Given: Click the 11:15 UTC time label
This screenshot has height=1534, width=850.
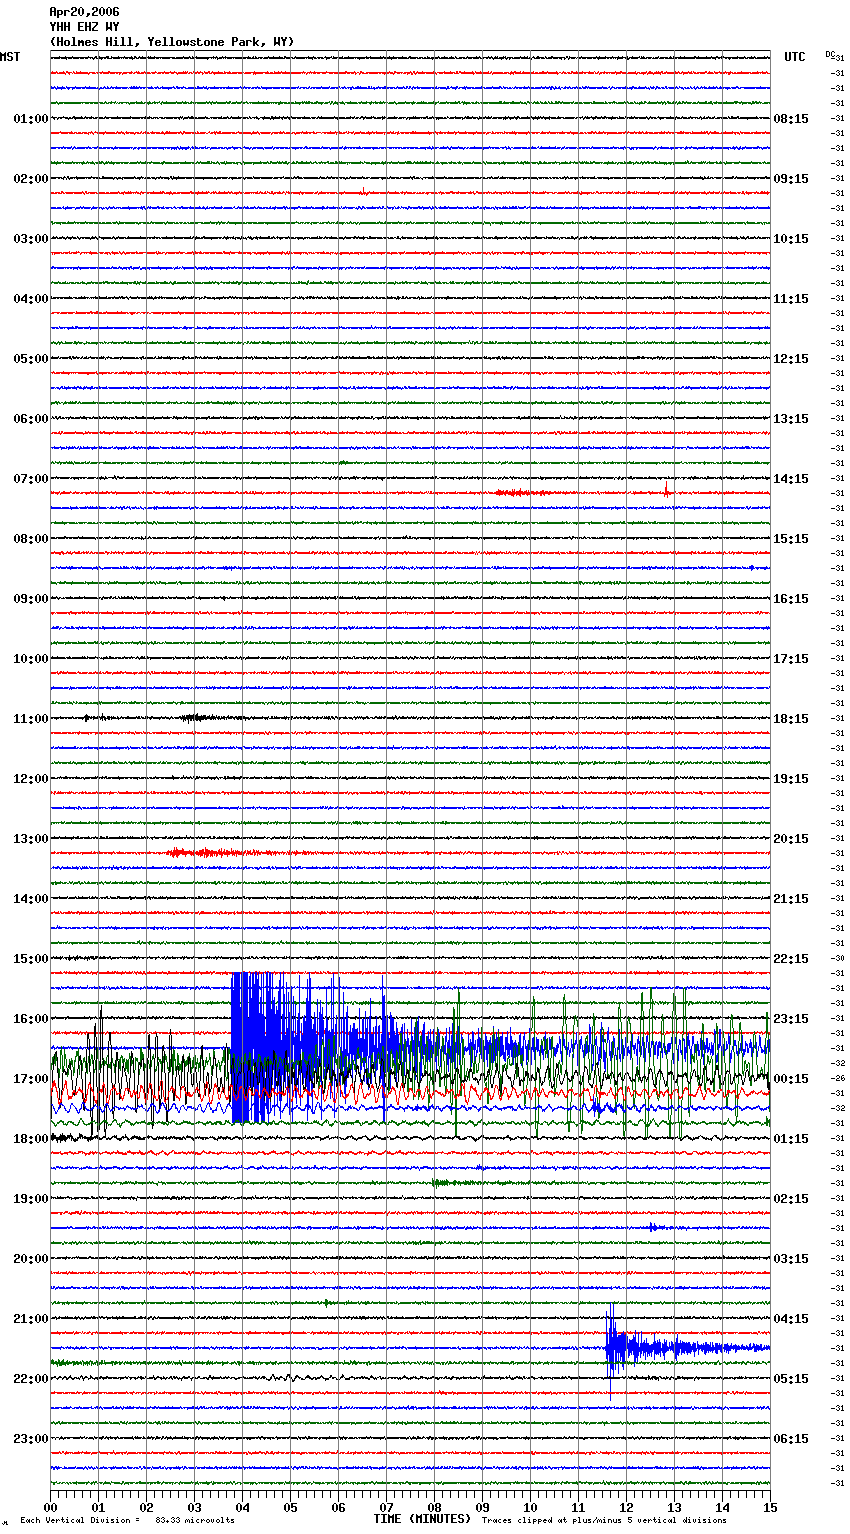Looking at the screenshot, I should [791, 299].
